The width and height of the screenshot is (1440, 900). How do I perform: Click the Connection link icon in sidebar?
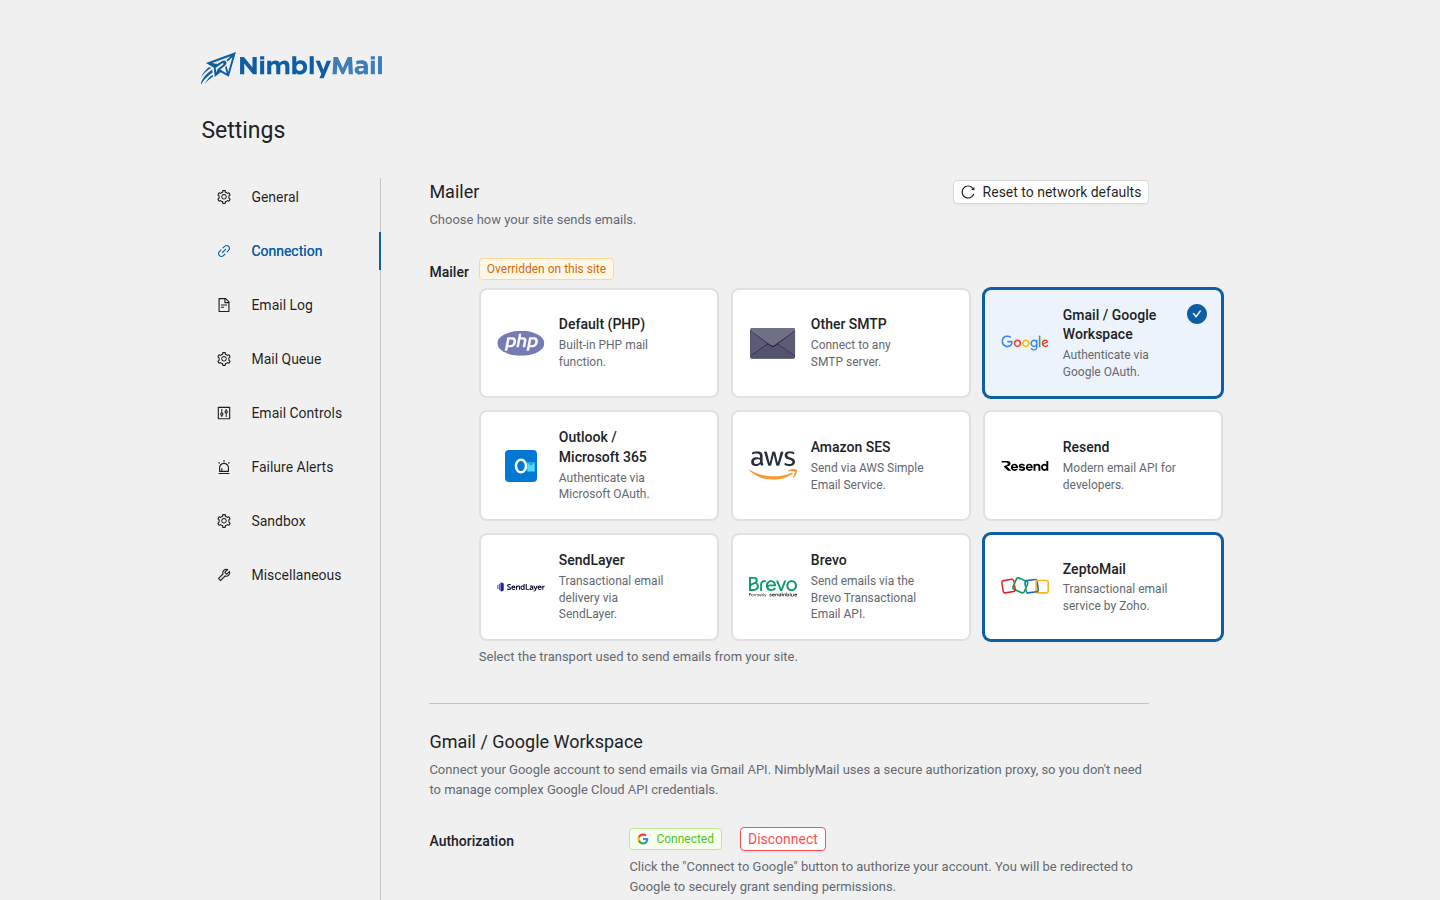(224, 251)
